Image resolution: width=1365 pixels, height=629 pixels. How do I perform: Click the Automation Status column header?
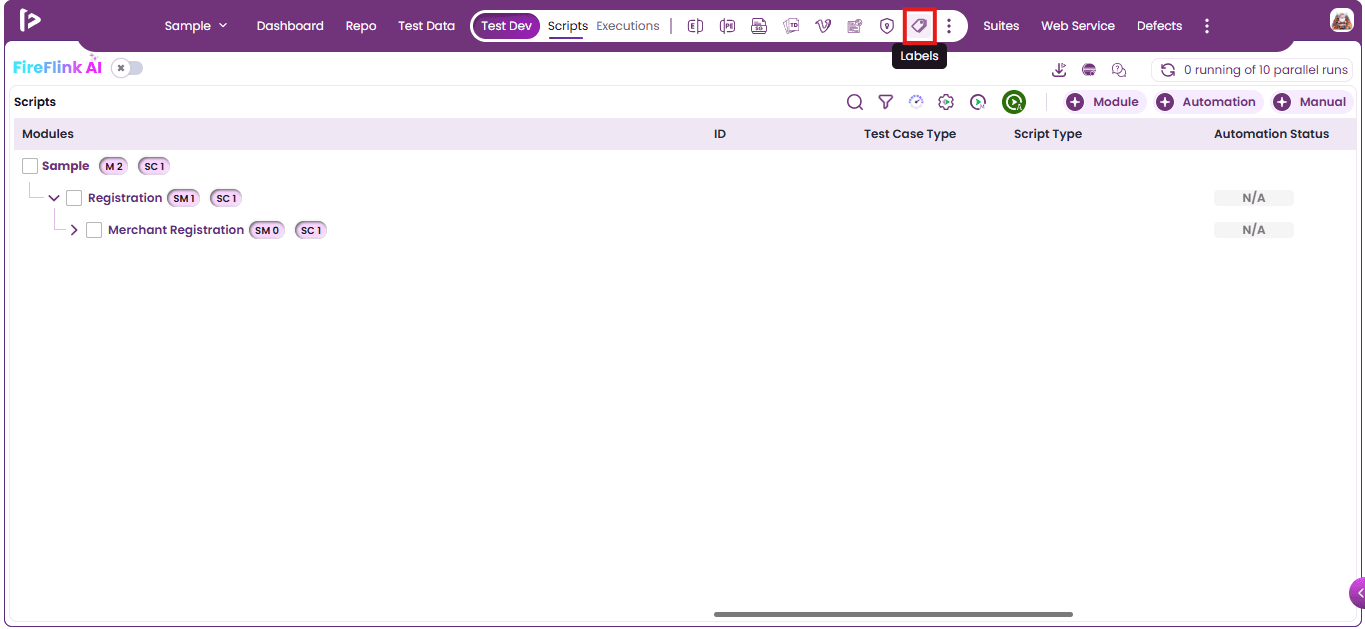1272,134
